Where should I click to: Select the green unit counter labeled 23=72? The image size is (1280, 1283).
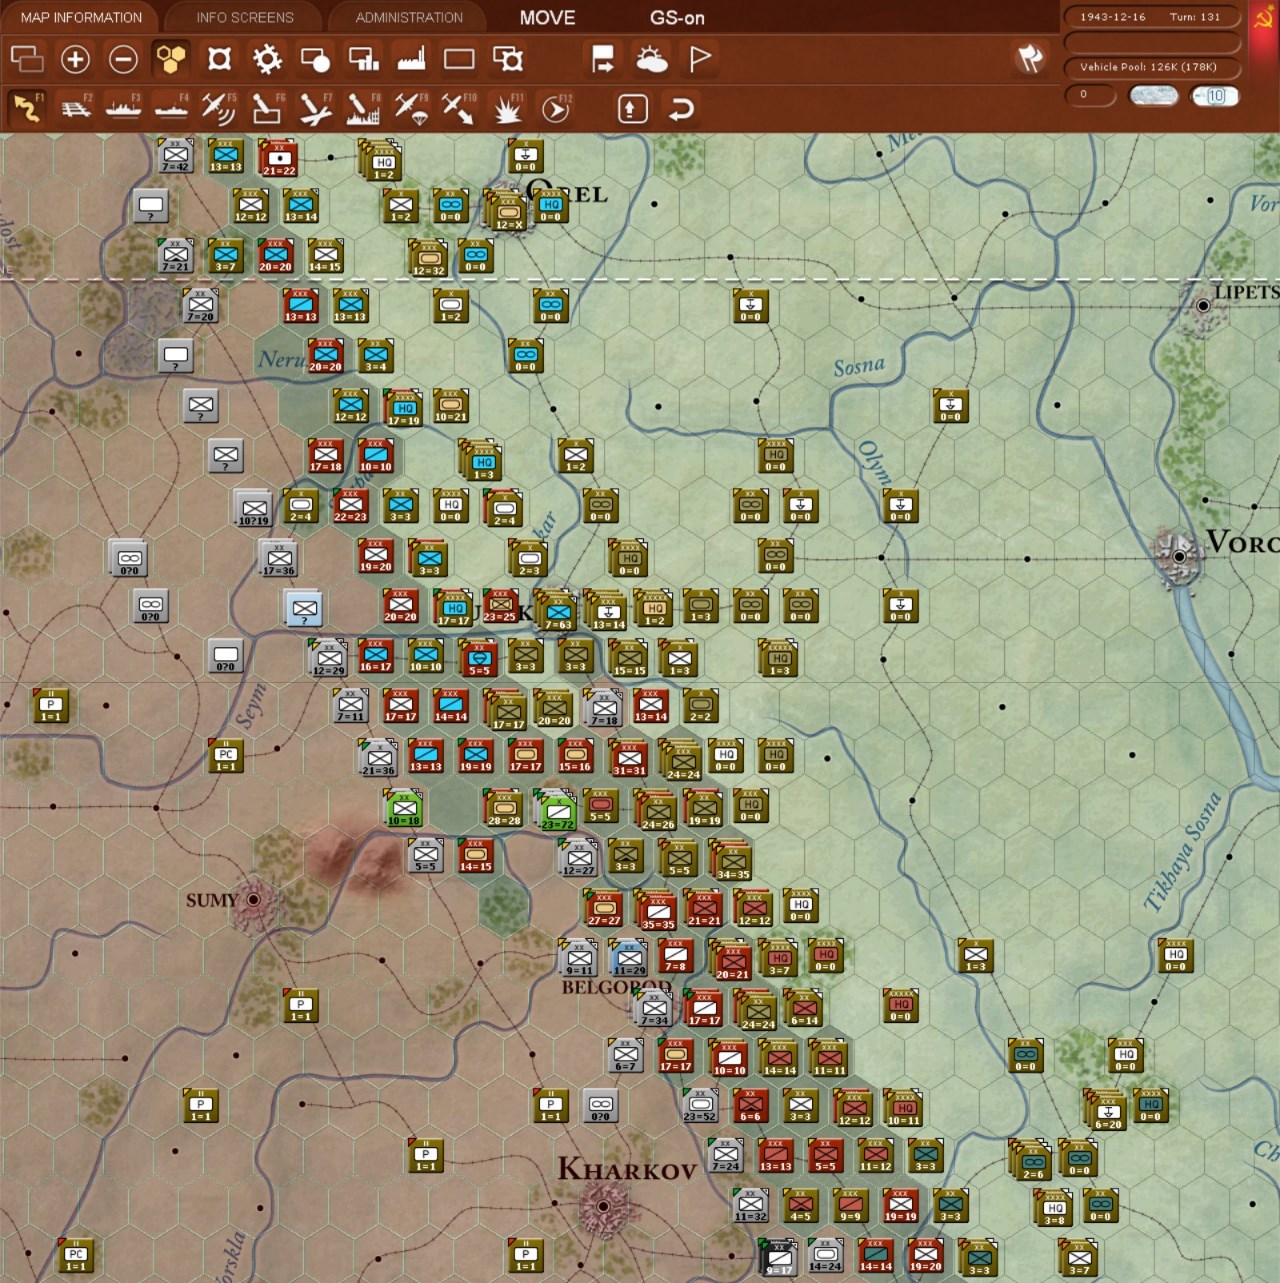(x=556, y=810)
